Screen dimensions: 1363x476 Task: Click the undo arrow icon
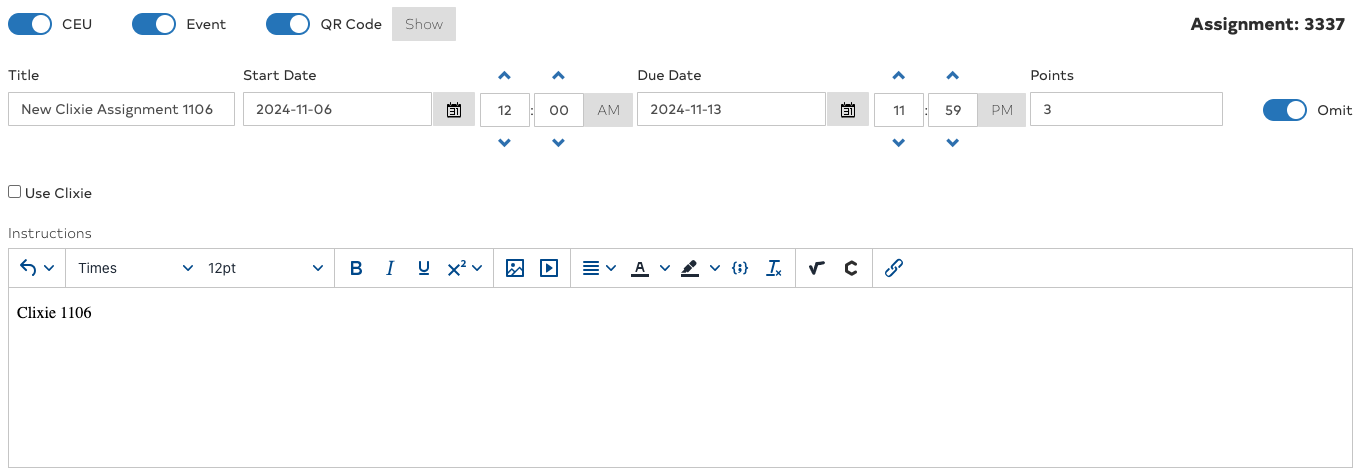[x=28, y=268]
